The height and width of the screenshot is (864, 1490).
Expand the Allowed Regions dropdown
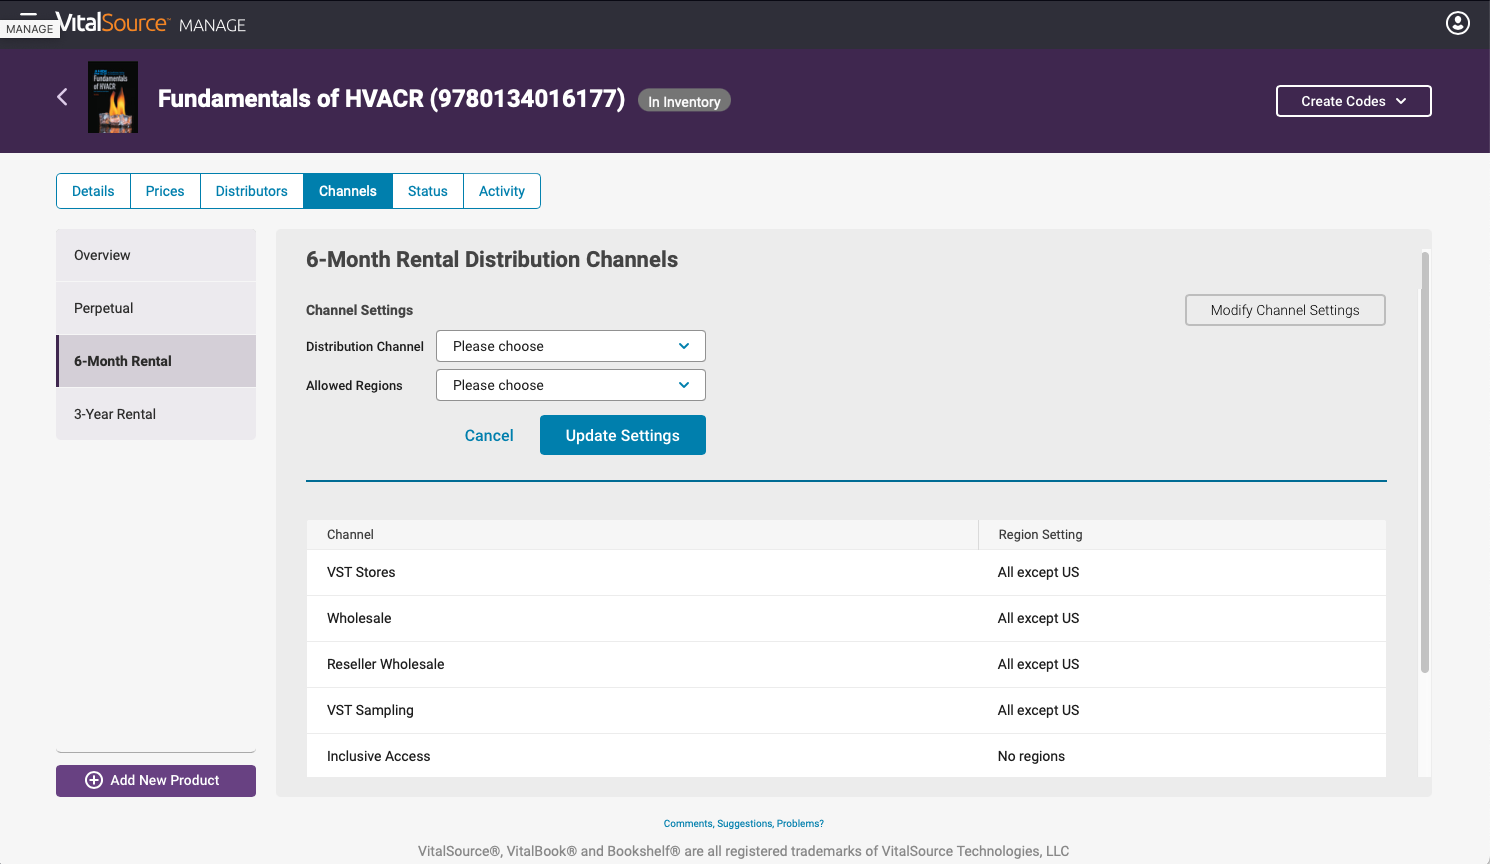click(x=571, y=385)
